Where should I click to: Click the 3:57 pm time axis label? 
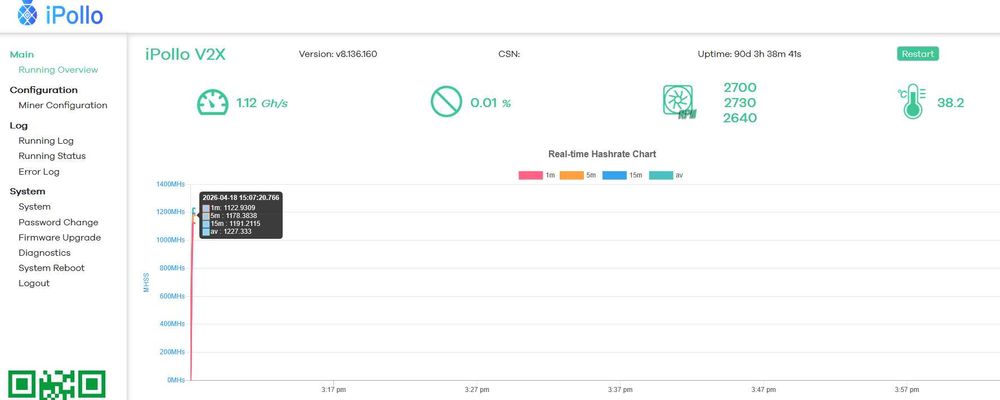906,389
